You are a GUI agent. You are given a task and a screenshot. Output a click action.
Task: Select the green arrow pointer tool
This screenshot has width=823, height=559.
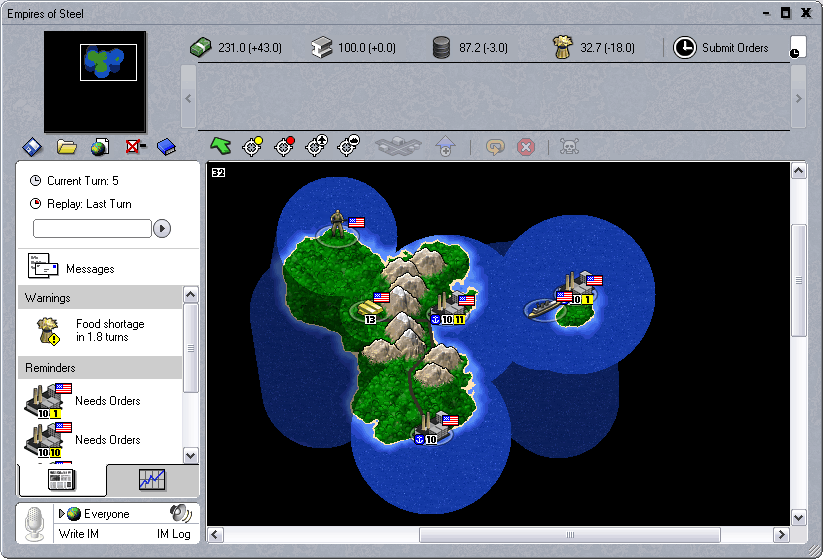tap(220, 146)
